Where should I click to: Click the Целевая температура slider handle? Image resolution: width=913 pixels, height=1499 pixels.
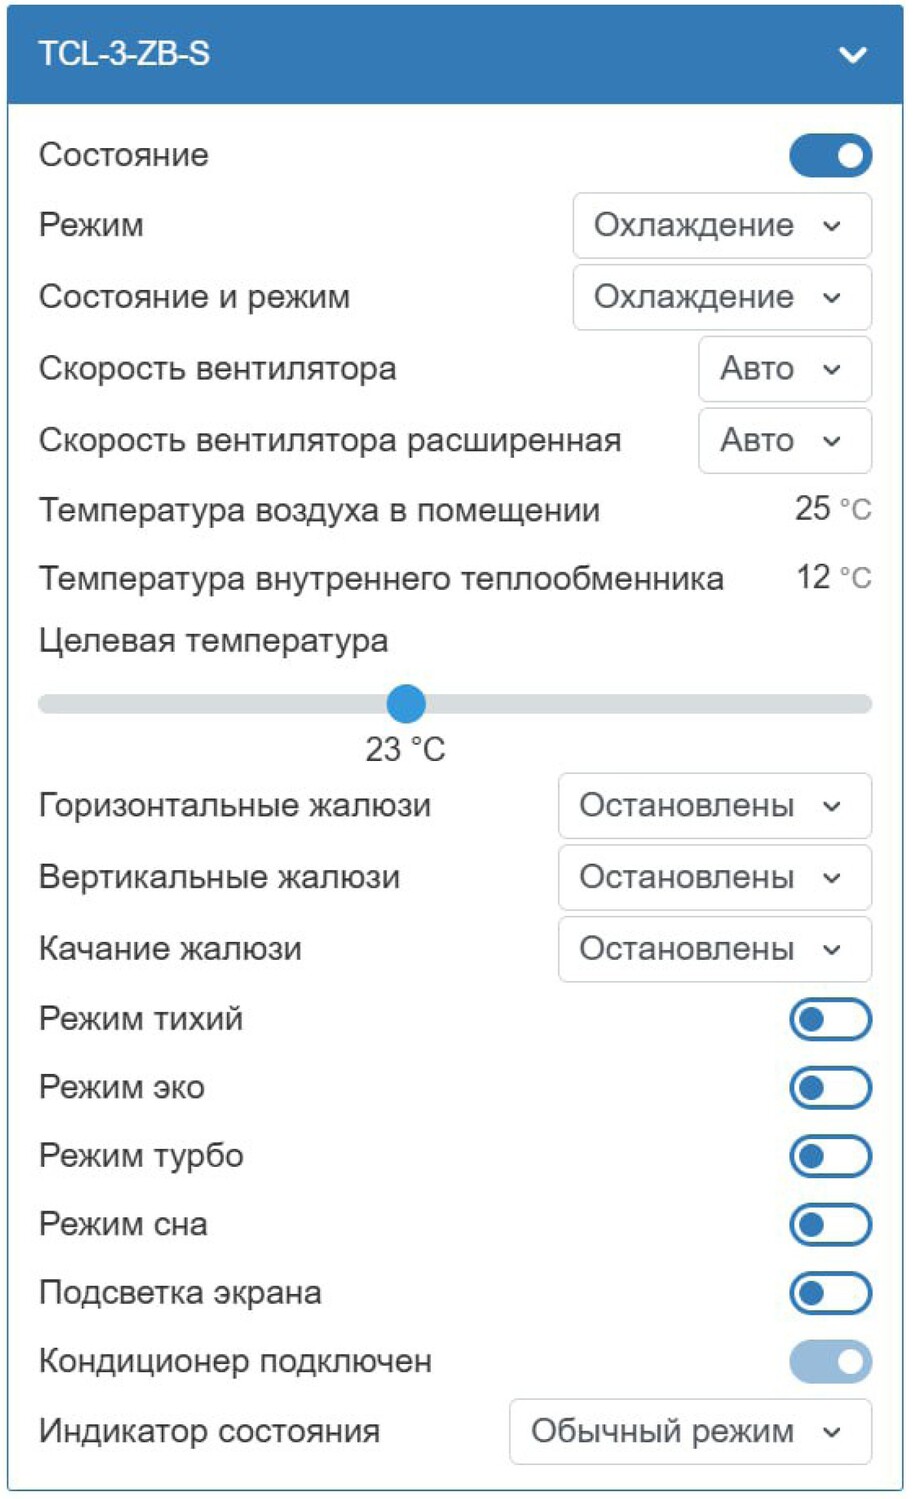(x=408, y=704)
